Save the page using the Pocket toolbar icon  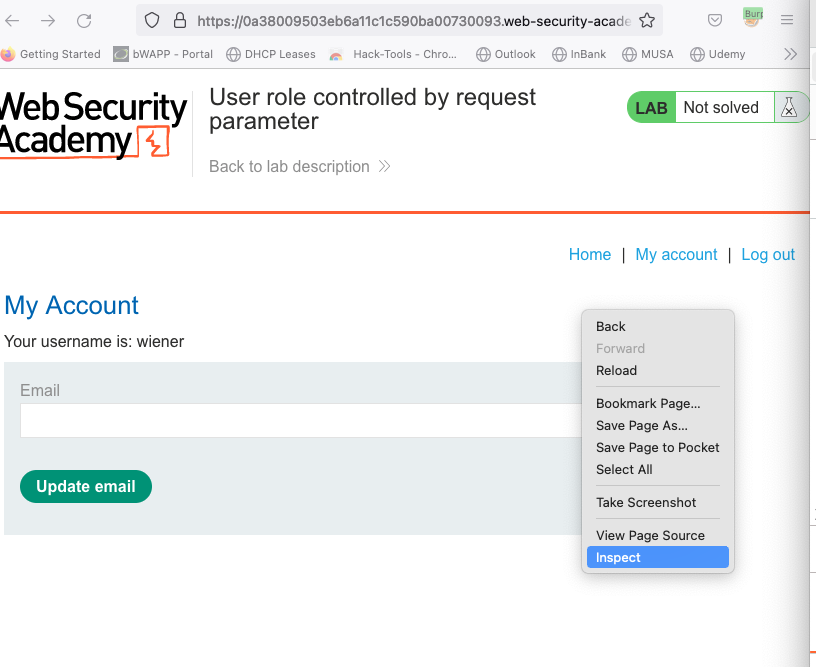pyautogui.click(x=715, y=21)
